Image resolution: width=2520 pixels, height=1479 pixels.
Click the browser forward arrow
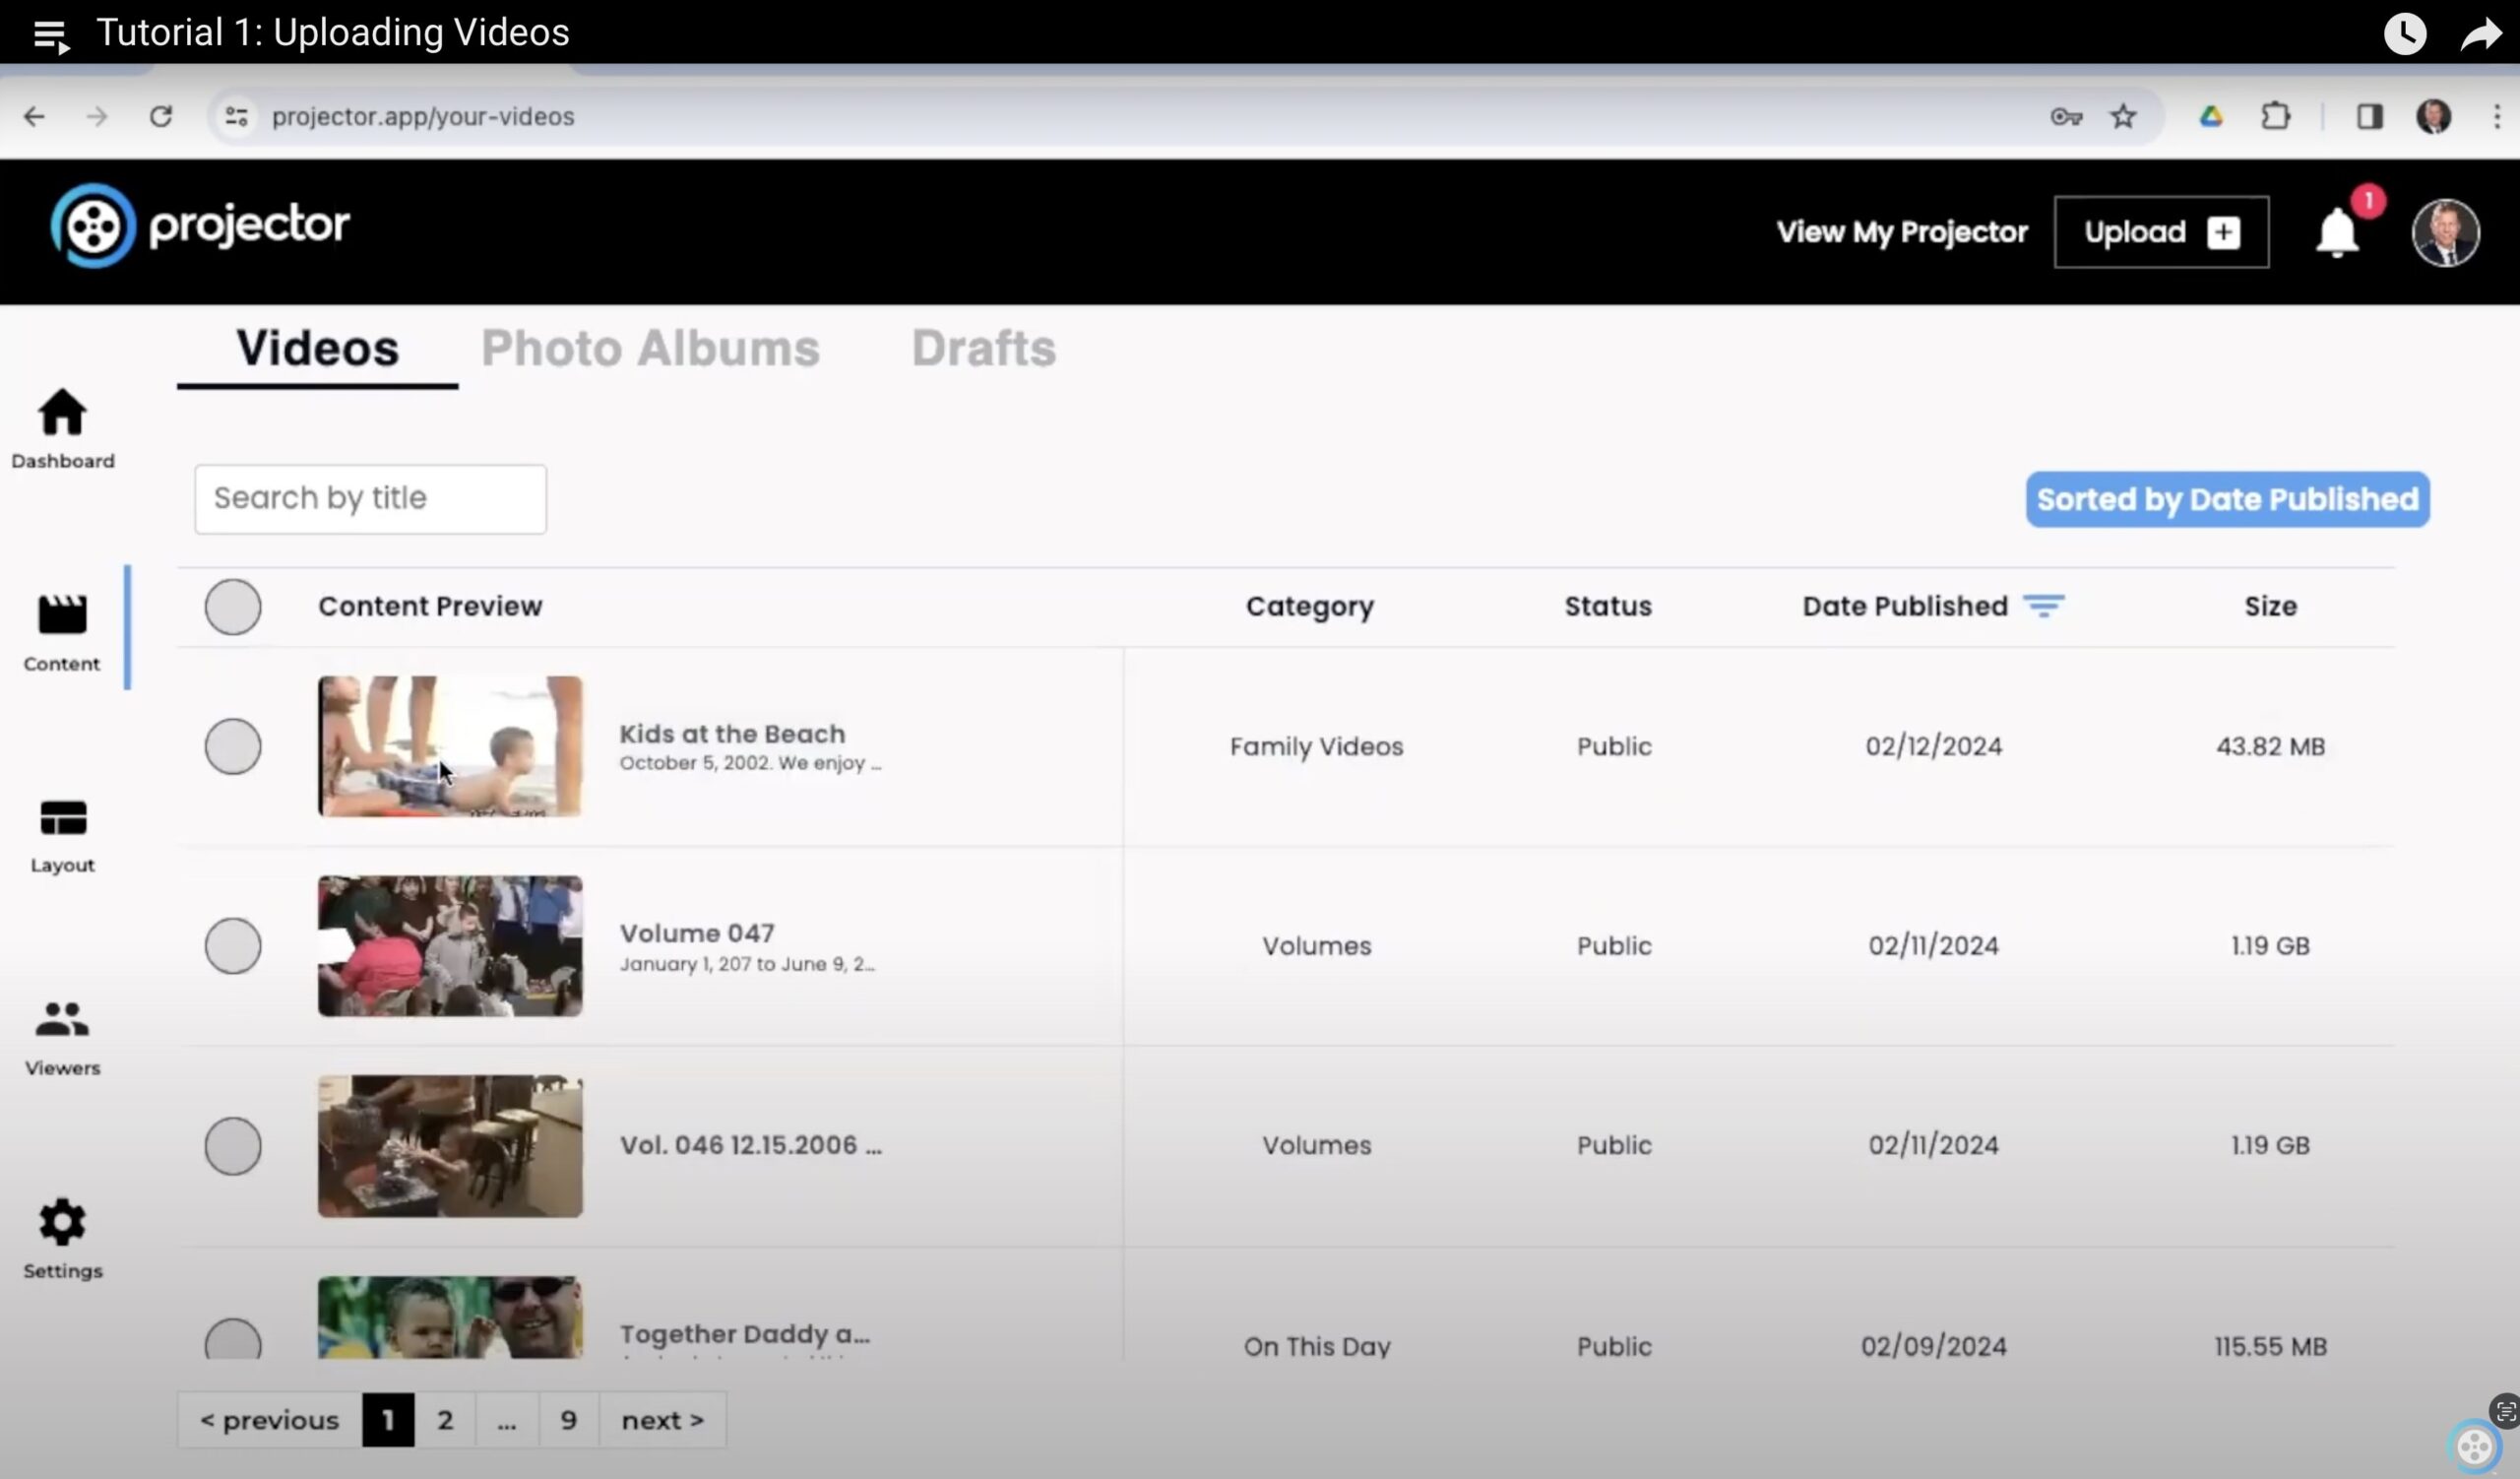click(x=97, y=117)
